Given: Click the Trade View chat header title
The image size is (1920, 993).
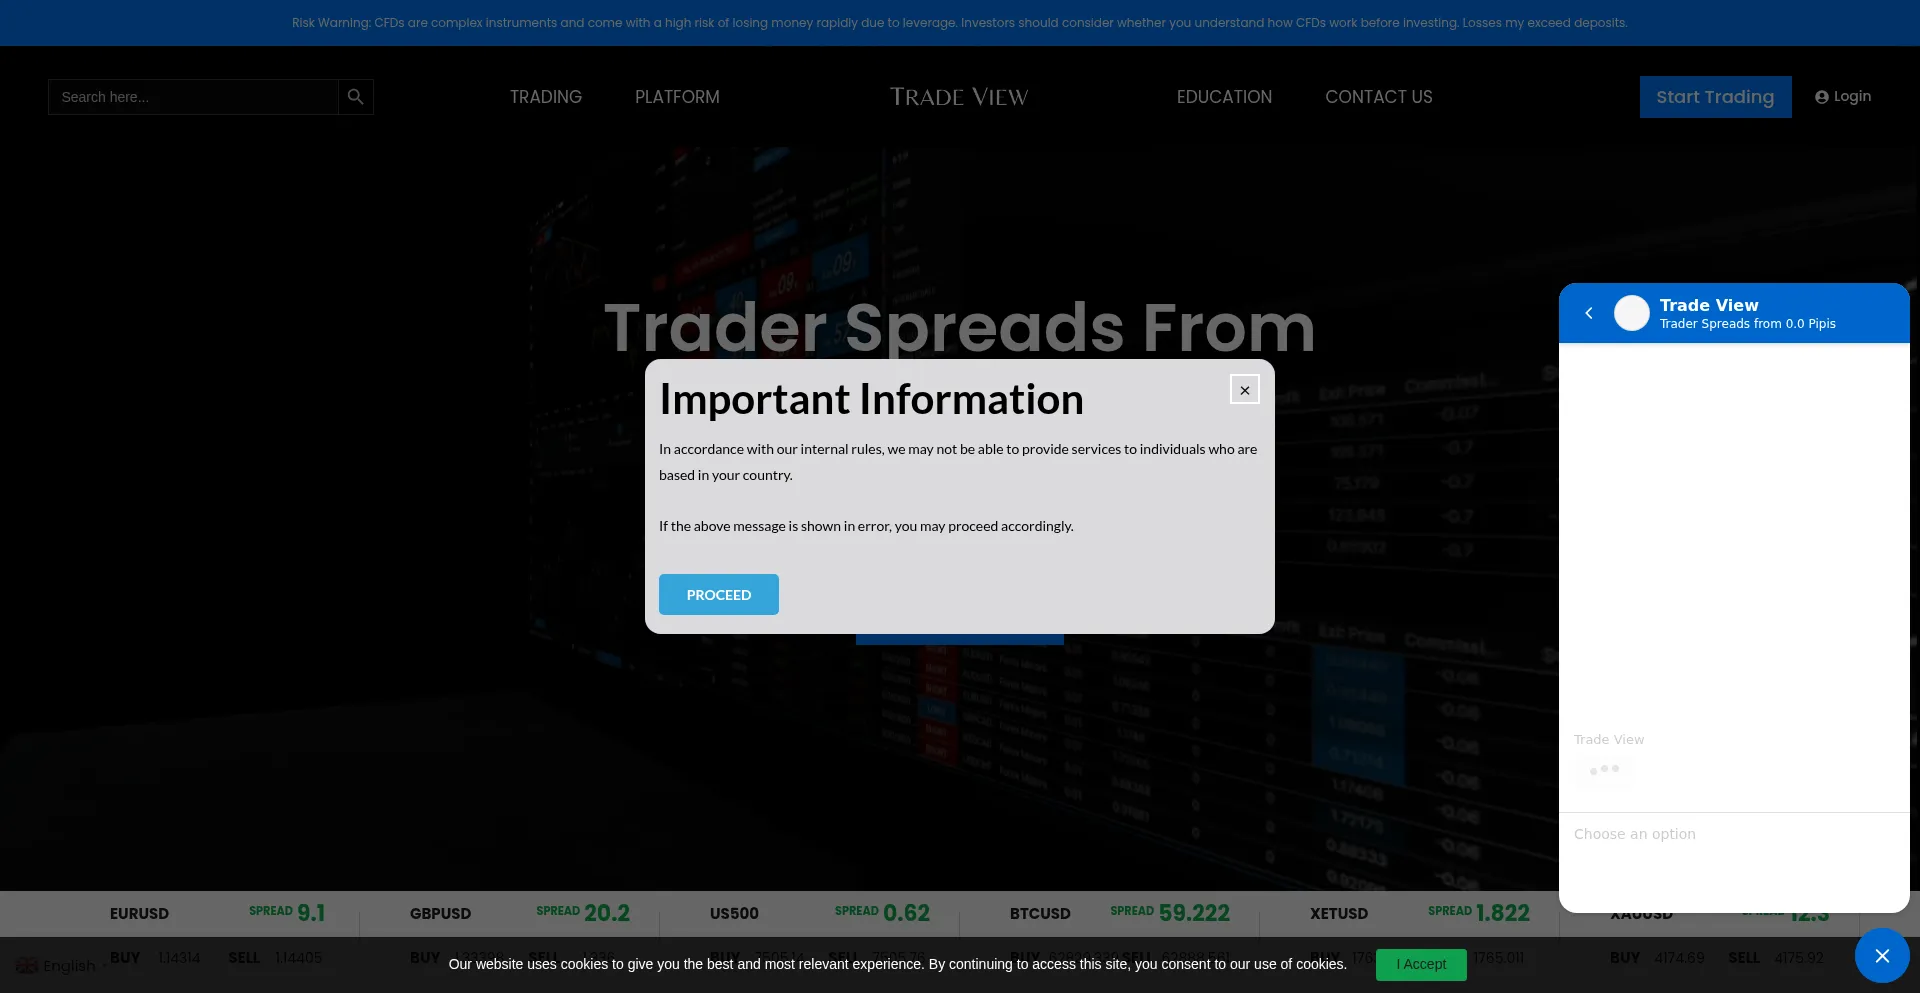Looking at the screenshot, I should point(1709,305).
